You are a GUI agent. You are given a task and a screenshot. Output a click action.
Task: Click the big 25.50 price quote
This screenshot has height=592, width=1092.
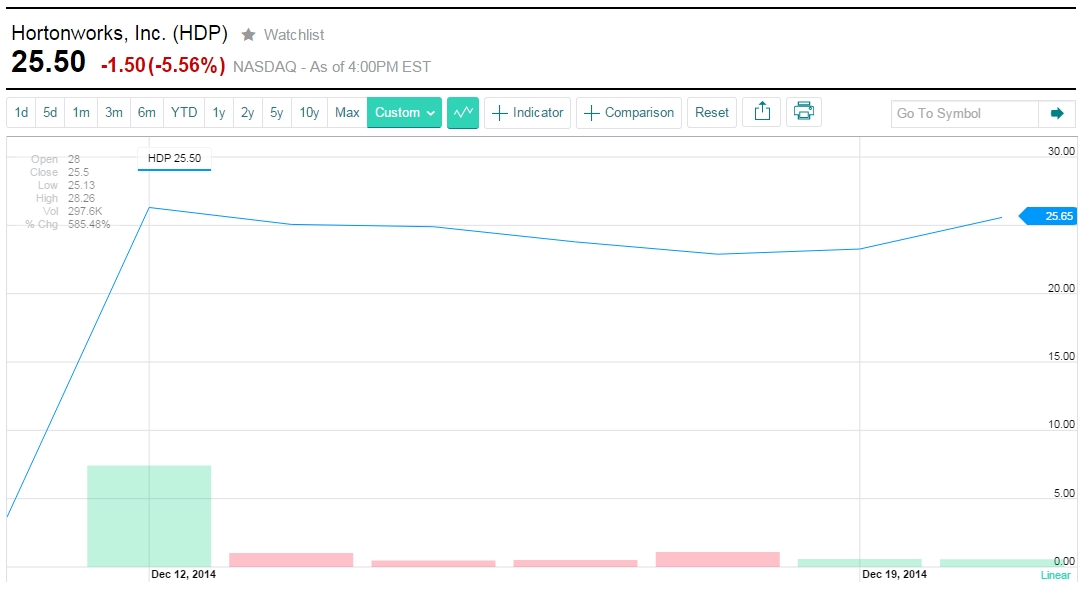[x=48, y=62]
